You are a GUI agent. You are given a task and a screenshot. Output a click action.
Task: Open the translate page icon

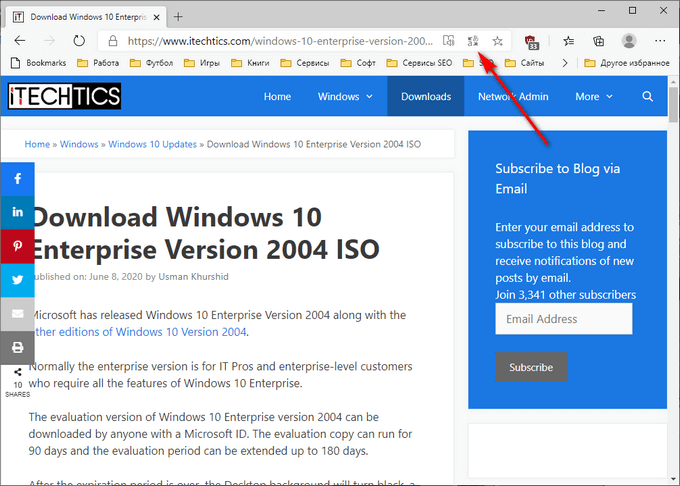[473, 41]
